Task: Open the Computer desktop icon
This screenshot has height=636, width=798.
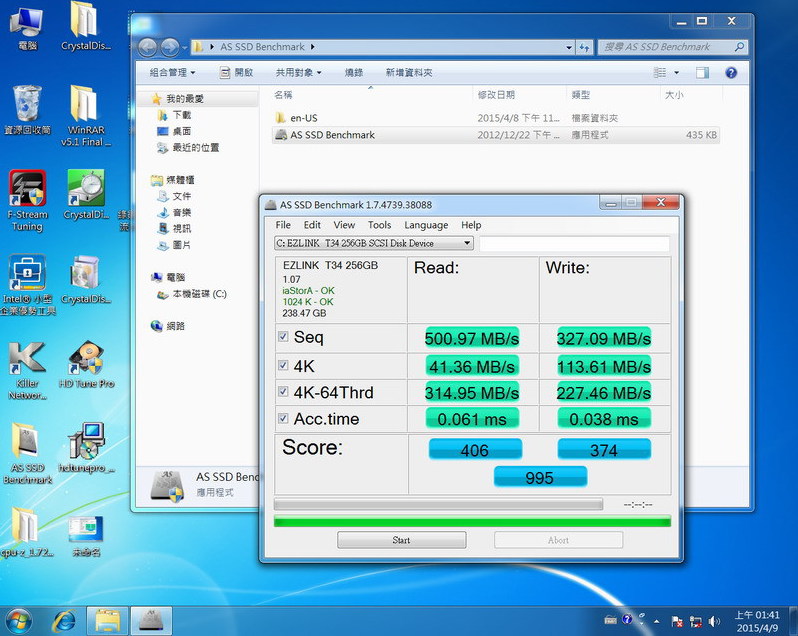Action: coord(27,28)
